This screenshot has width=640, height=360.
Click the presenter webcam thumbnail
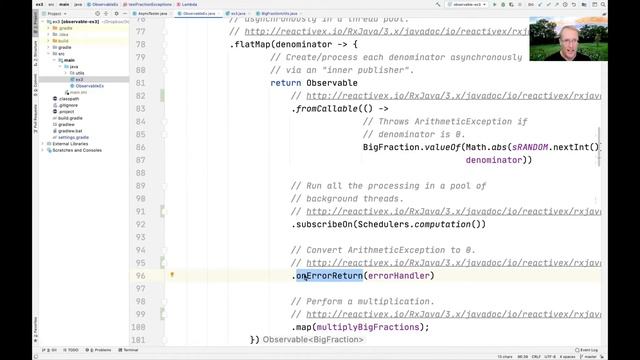(568, 39)
